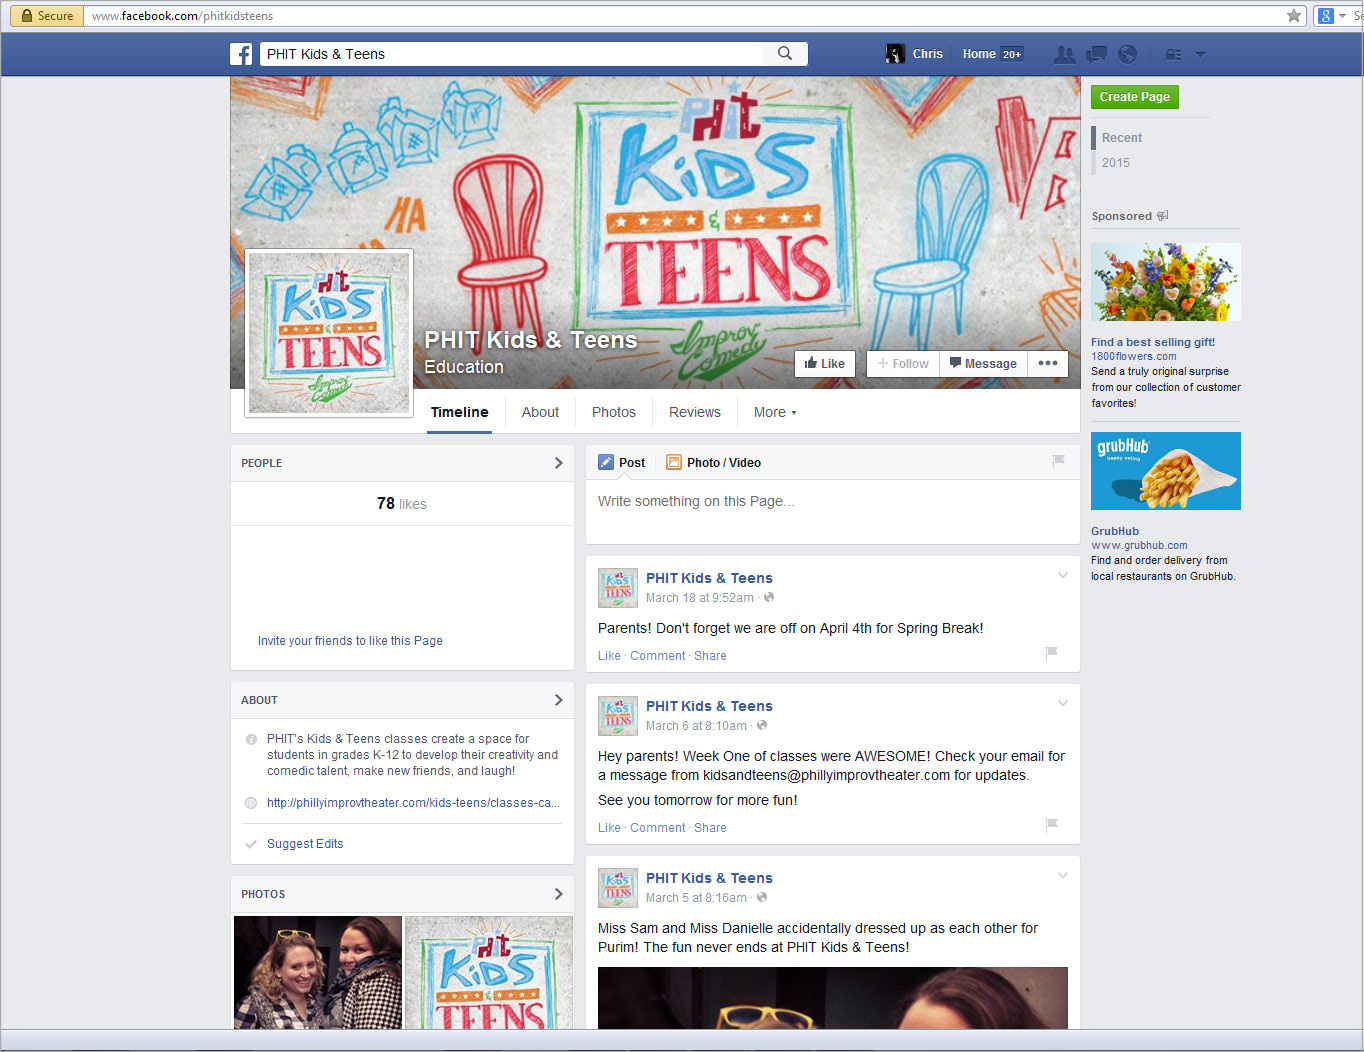Click 1800flowers bouquet ad image
The height and width of the screenshot is (1052, 1364).
[1166, 282]
